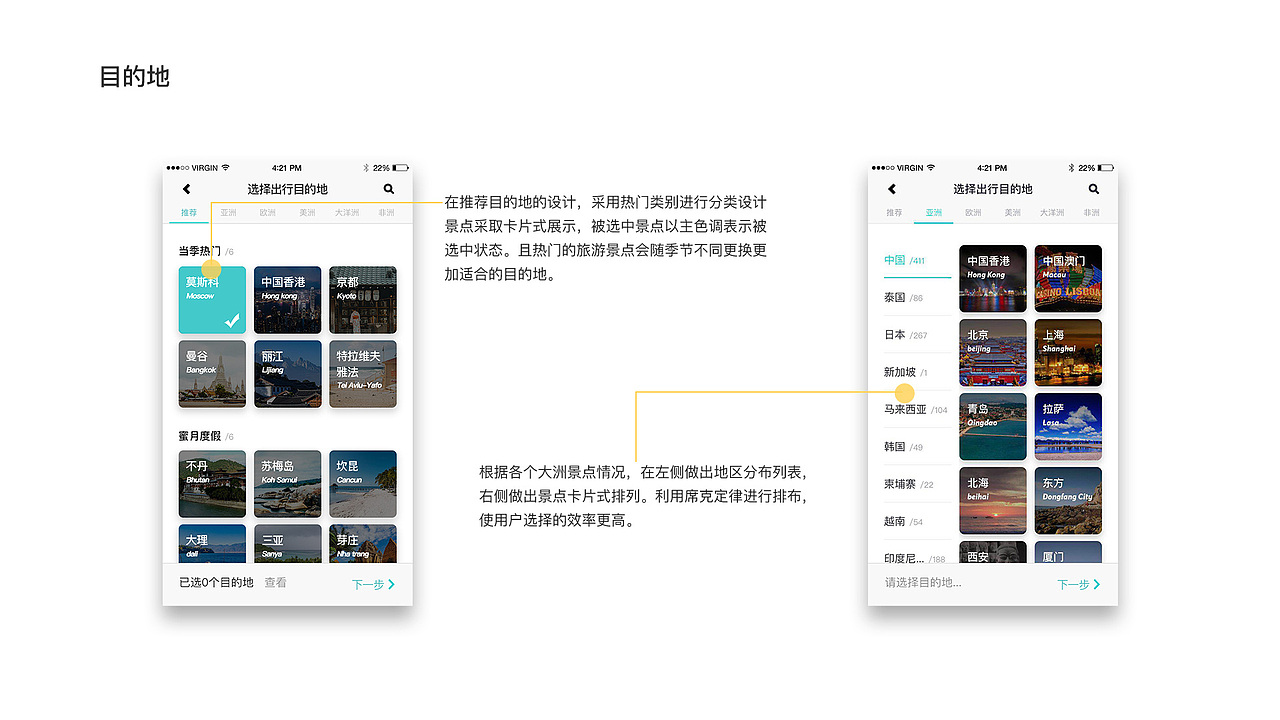The height and width of the screenshot is (720, 1280).
Task: Tap the back arrow on the Asia destination screen
Action: pyautogui.click(x=891, y=189)
